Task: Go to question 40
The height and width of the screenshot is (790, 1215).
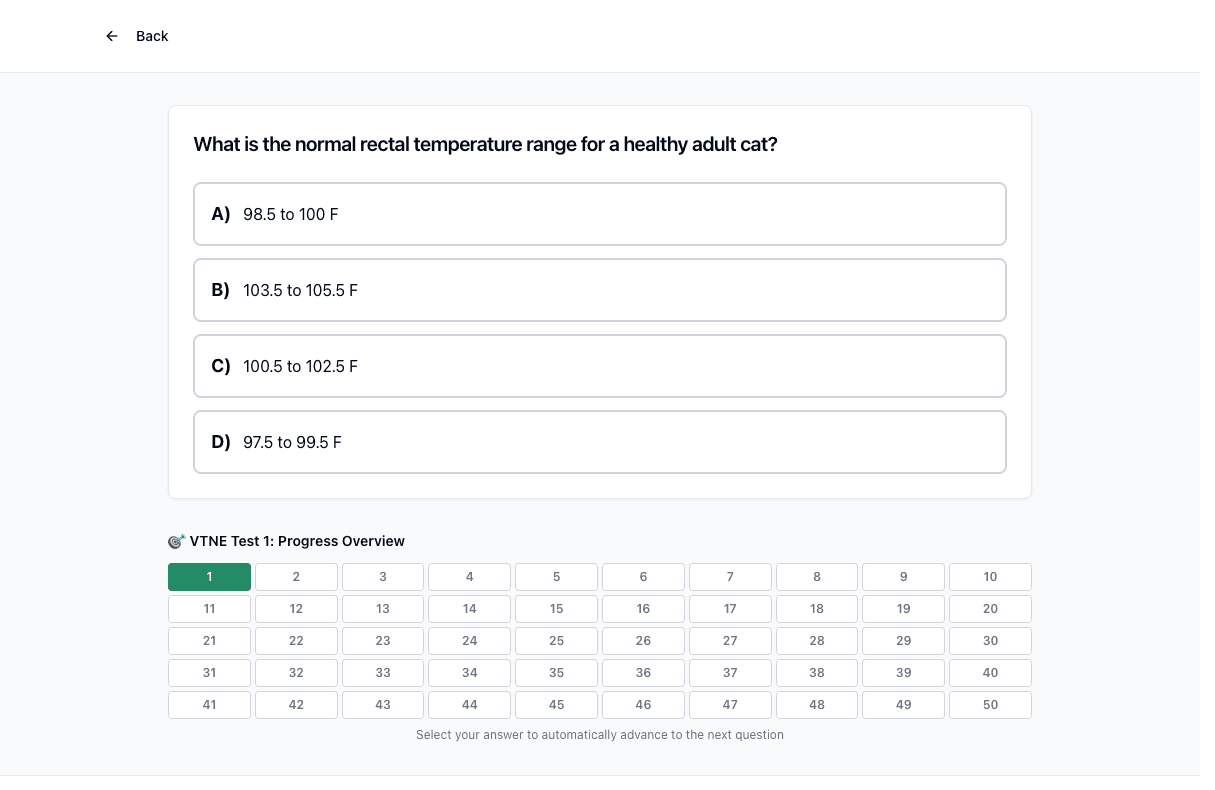Action: click(990, 673)
